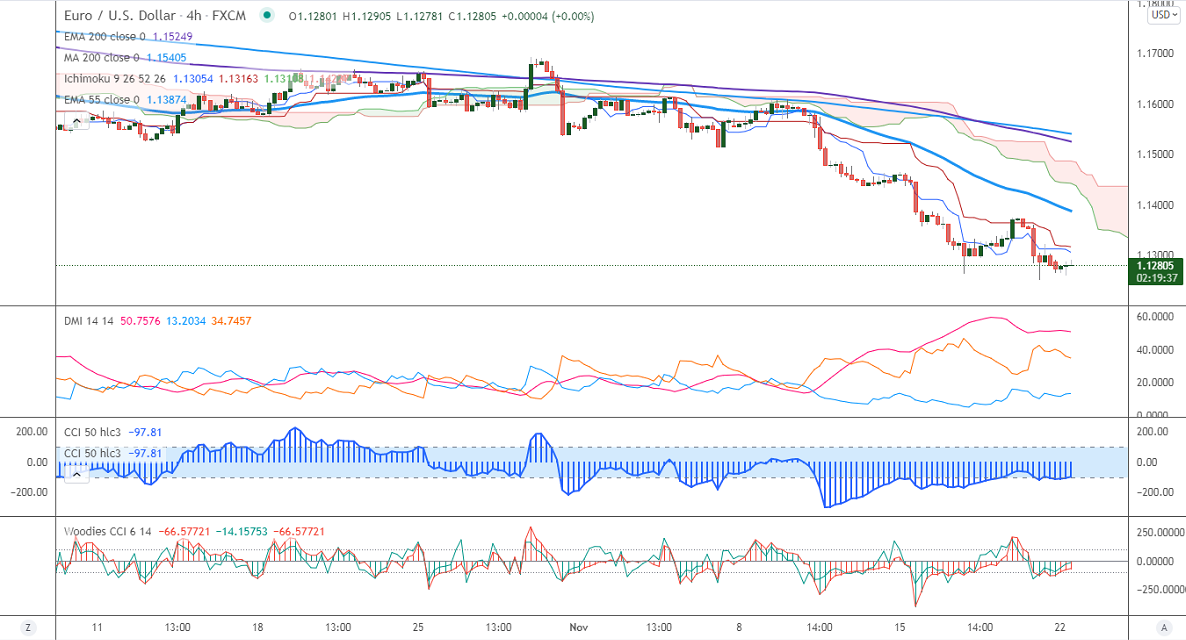Click the Nov time axis label
The height and width of the screenshot is (640, 1186).
tap(578, 627)
